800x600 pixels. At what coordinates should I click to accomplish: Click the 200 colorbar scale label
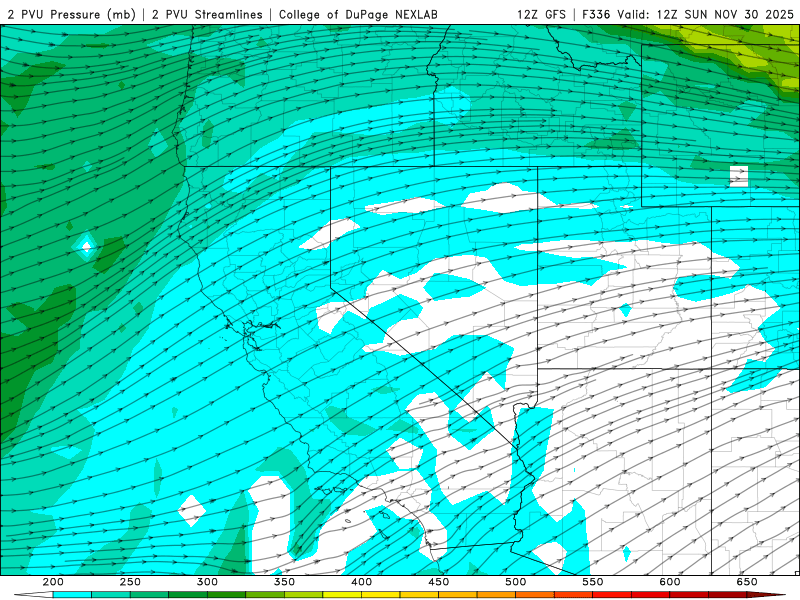point(53,582)
